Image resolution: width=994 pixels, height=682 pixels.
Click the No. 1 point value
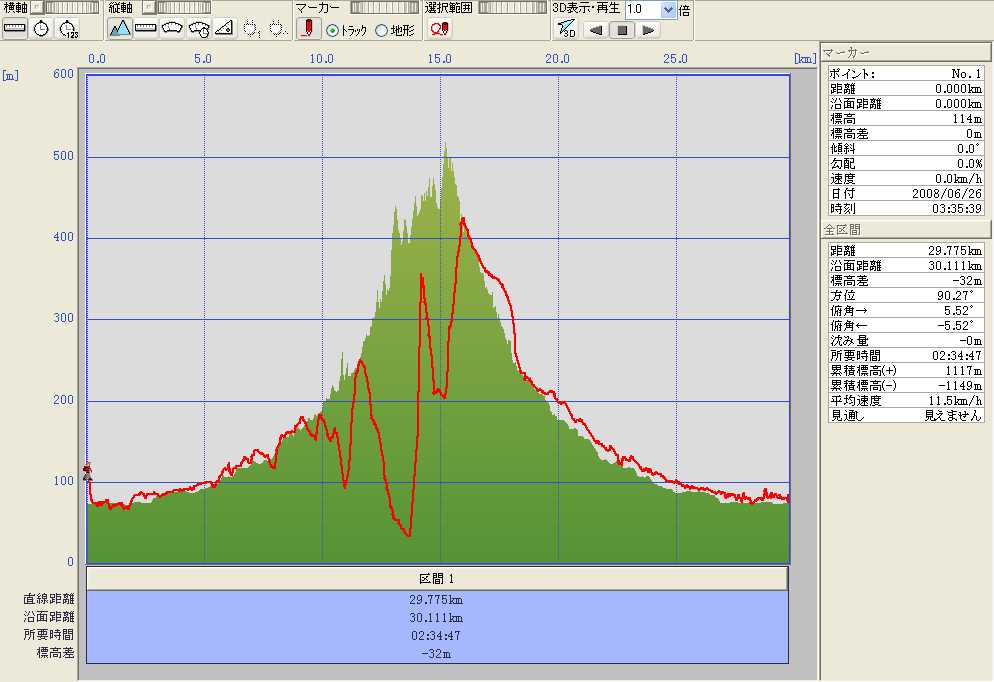(966, 74)
